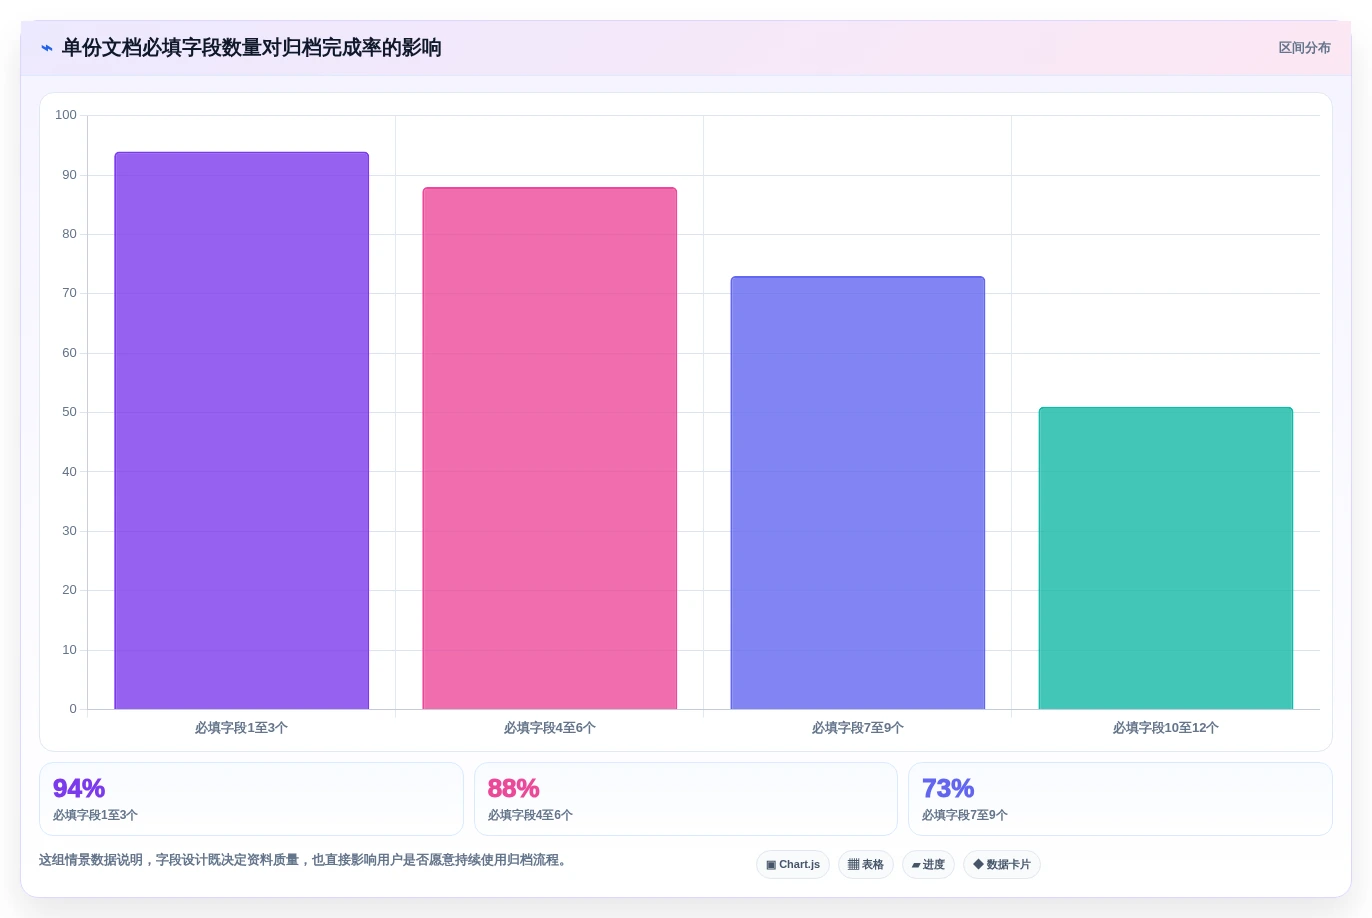Image resolution: width=1372 pixels, height=918 pixels.
Task: Click x-axis label 必填字段7至9个
Action: [858, 728]
